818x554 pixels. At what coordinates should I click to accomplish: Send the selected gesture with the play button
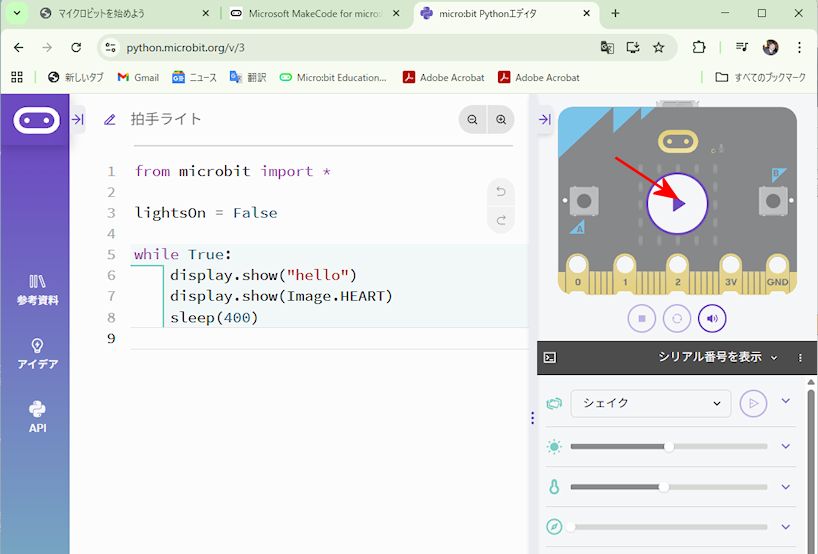(x=753, y=403)
